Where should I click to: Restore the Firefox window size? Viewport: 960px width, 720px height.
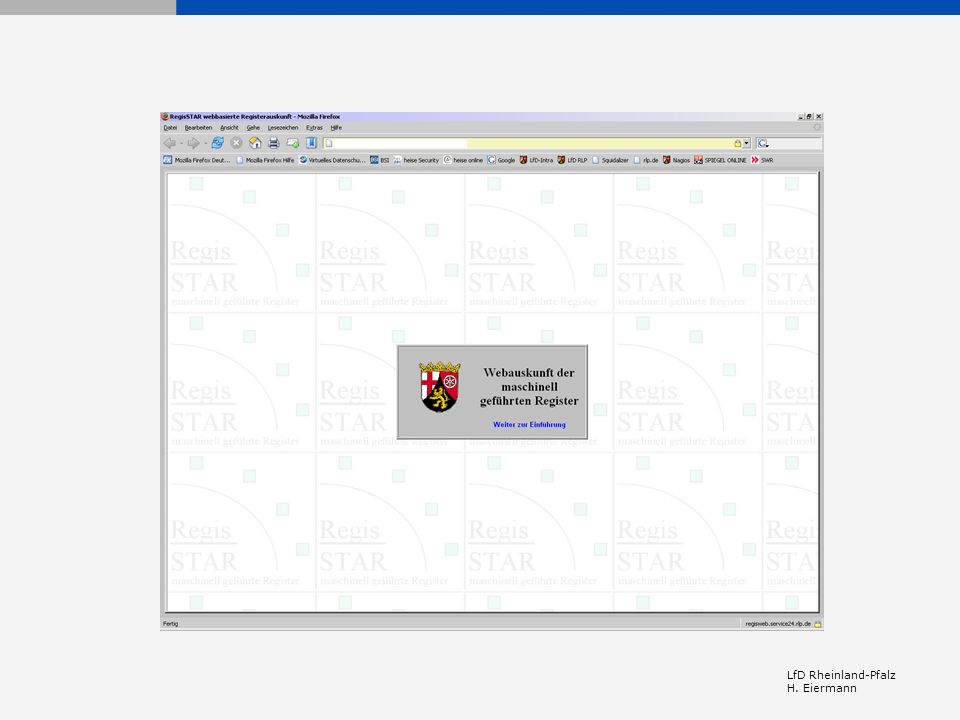click(x=809, y=116)
